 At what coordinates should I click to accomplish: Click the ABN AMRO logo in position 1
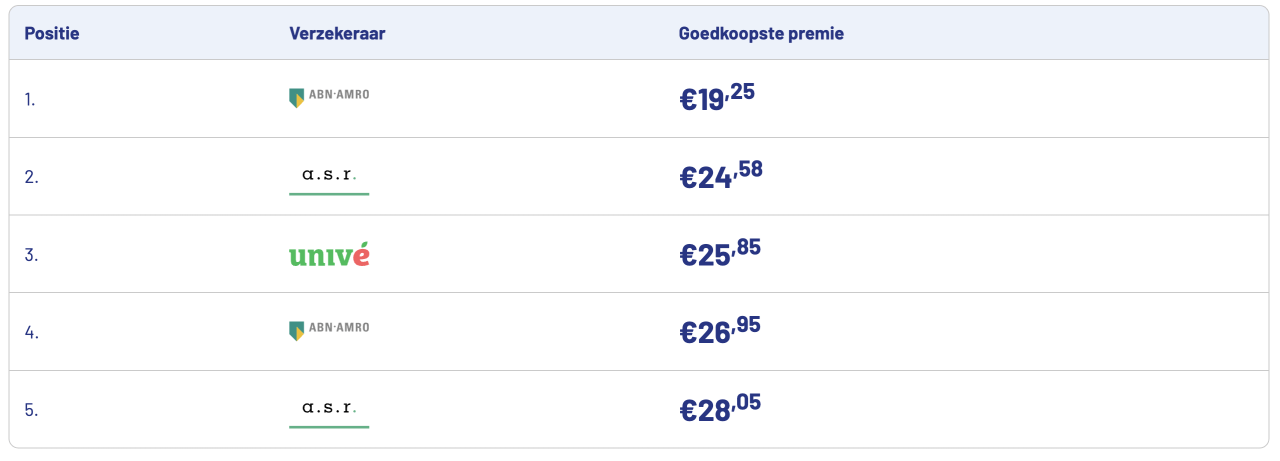(329, 97)
